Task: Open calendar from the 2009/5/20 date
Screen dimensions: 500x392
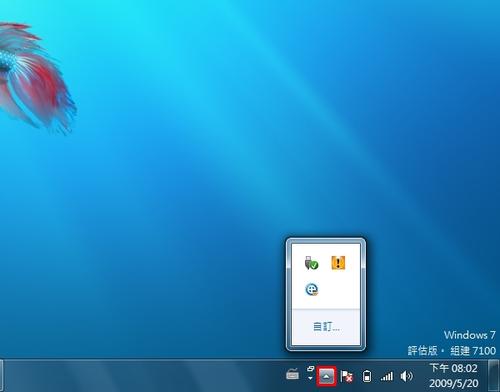Action: pyautogui.click(x=454, y=383)
